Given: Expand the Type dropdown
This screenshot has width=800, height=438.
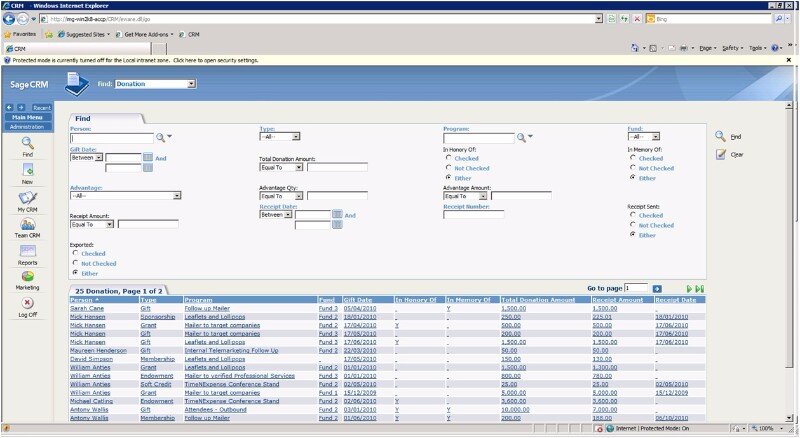Looking at the screenshot, I should pos(280,136).
